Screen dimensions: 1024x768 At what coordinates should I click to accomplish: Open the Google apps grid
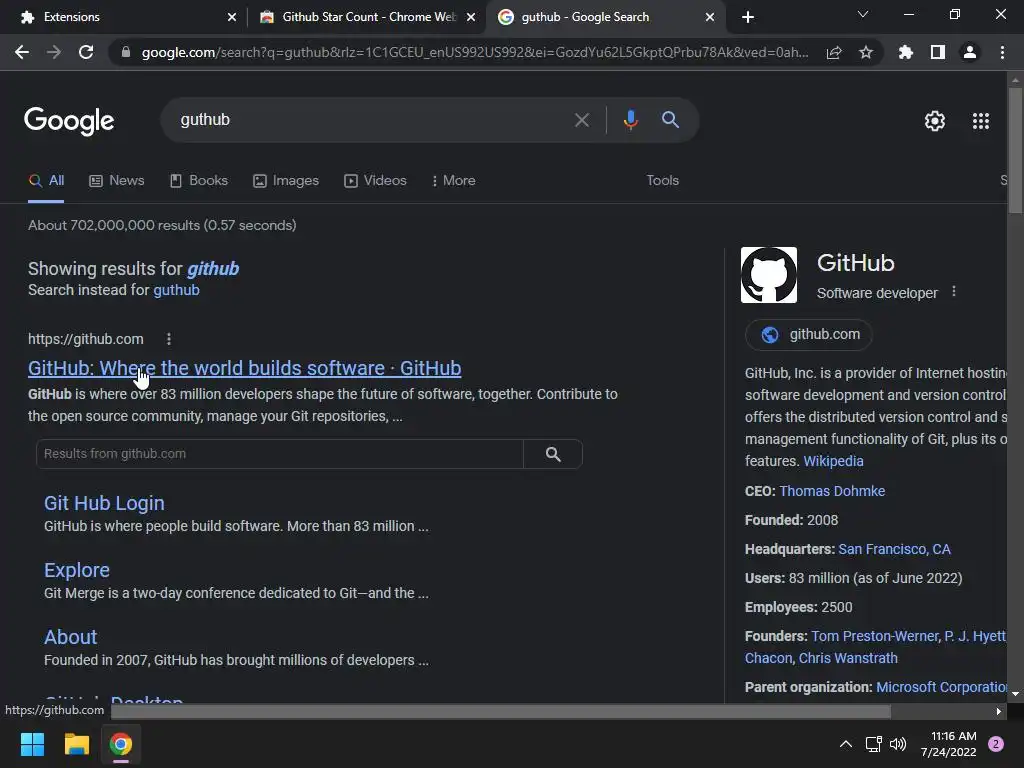click(x=981, y=121)
